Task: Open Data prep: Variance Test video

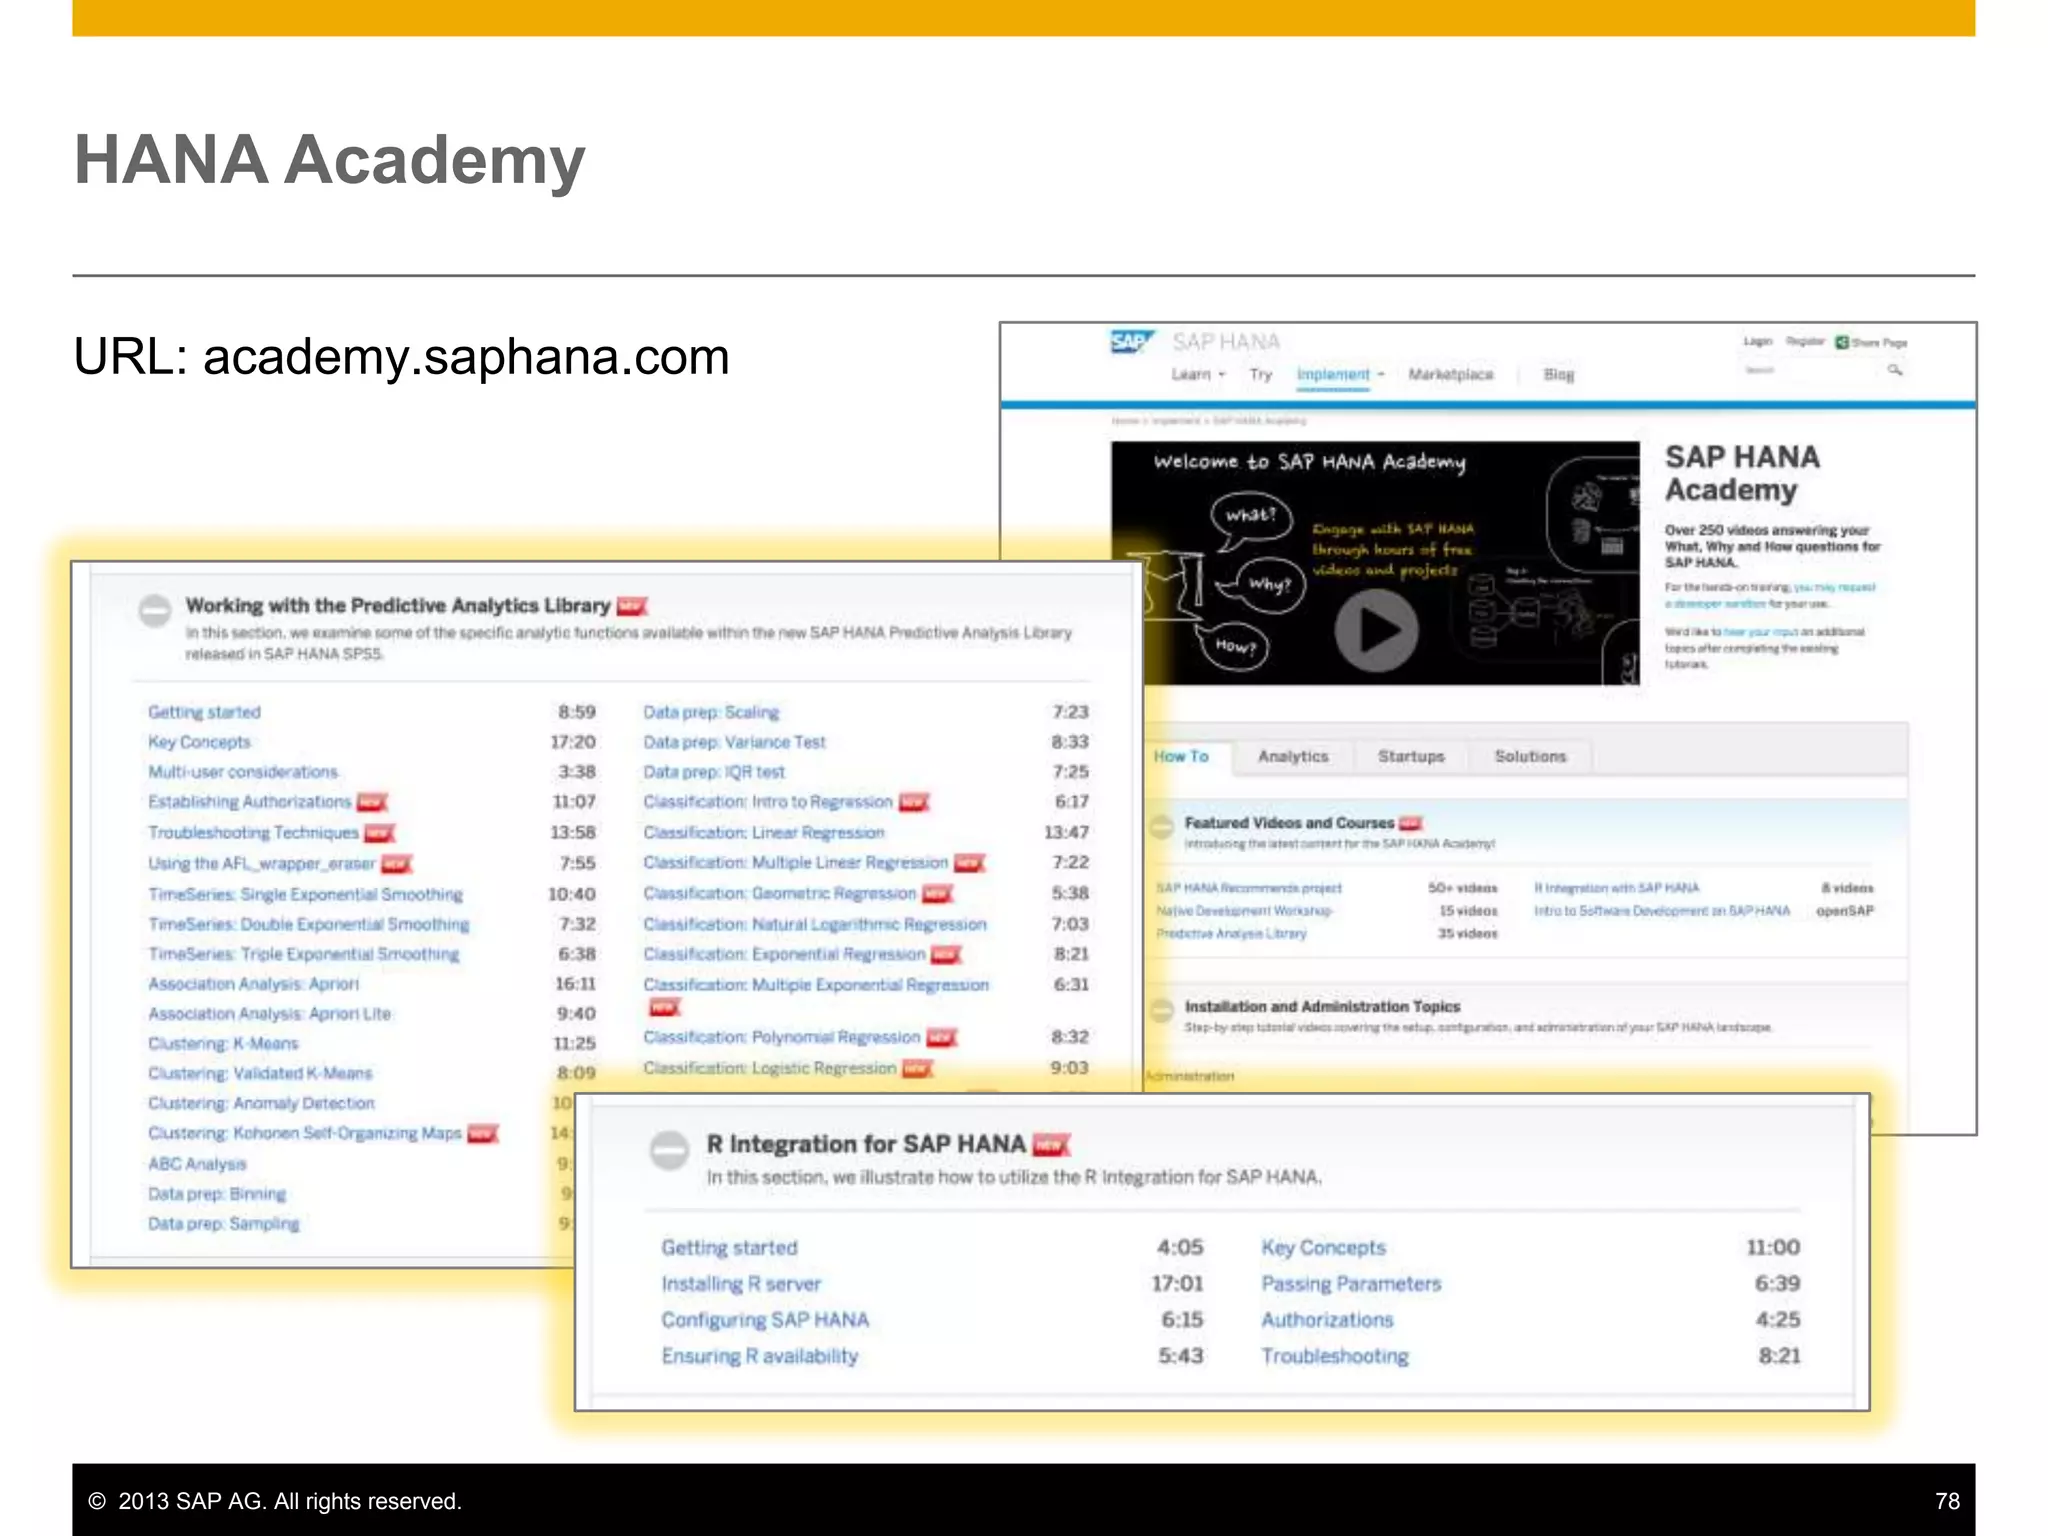Action: [x=735, y=742]
